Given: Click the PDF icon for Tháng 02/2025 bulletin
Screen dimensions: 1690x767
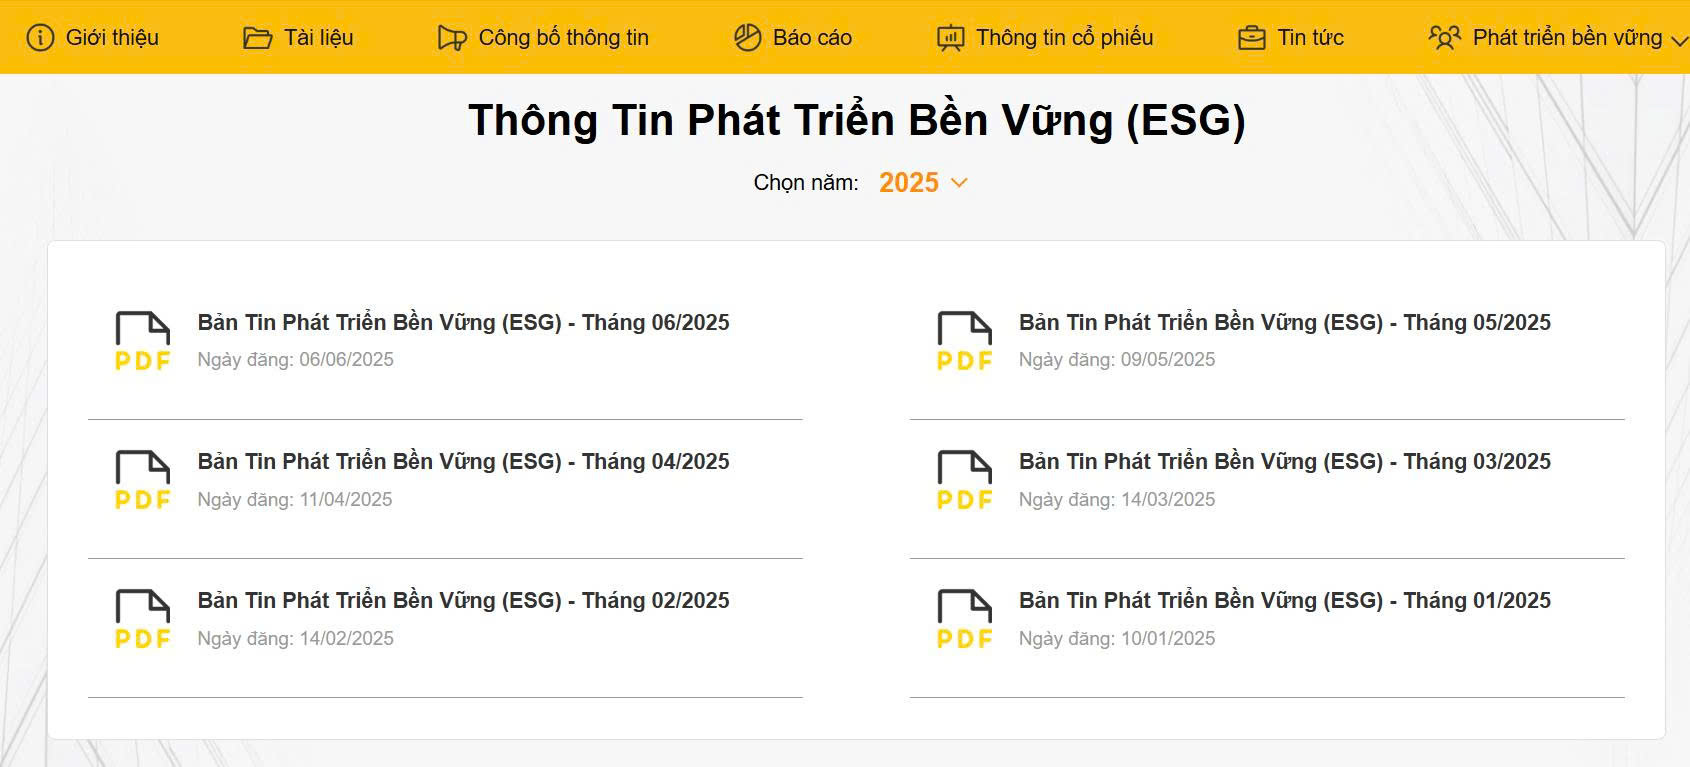Looking at the screenshot, I should [x=143, y=619].
